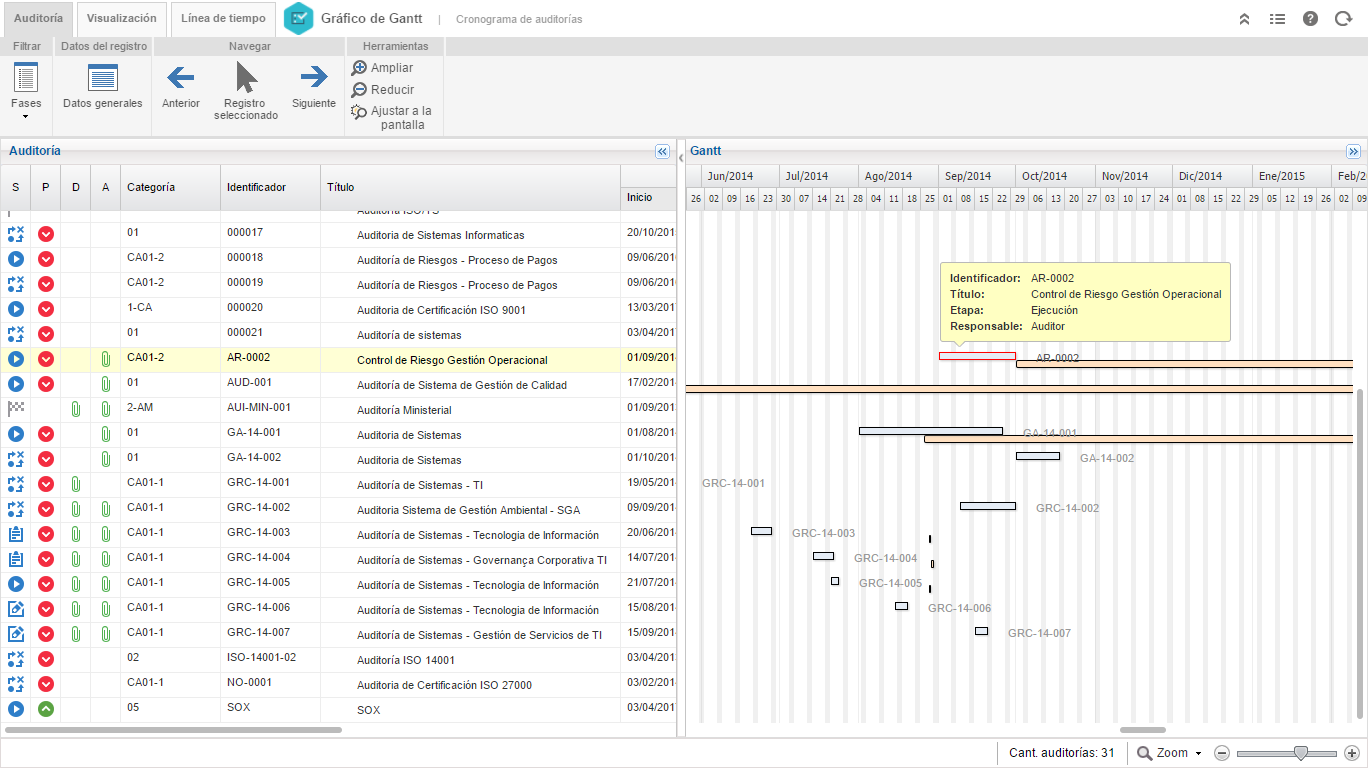1368x768 pixels.
Task: Collapse the Auditoría panel
Action: 662,151
